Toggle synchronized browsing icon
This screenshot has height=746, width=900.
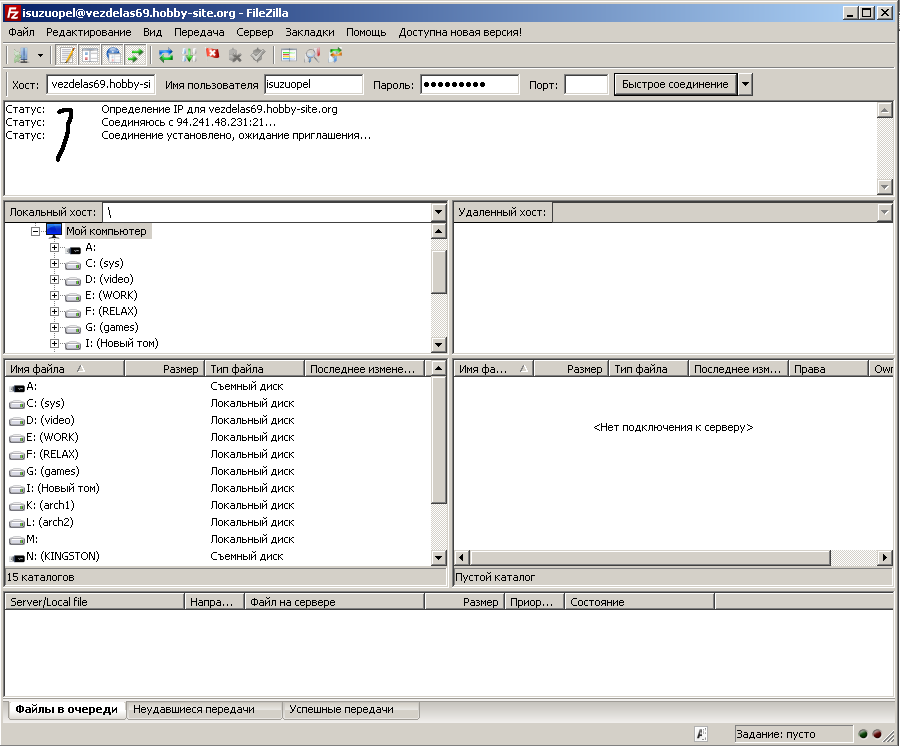tap(335, 55)
